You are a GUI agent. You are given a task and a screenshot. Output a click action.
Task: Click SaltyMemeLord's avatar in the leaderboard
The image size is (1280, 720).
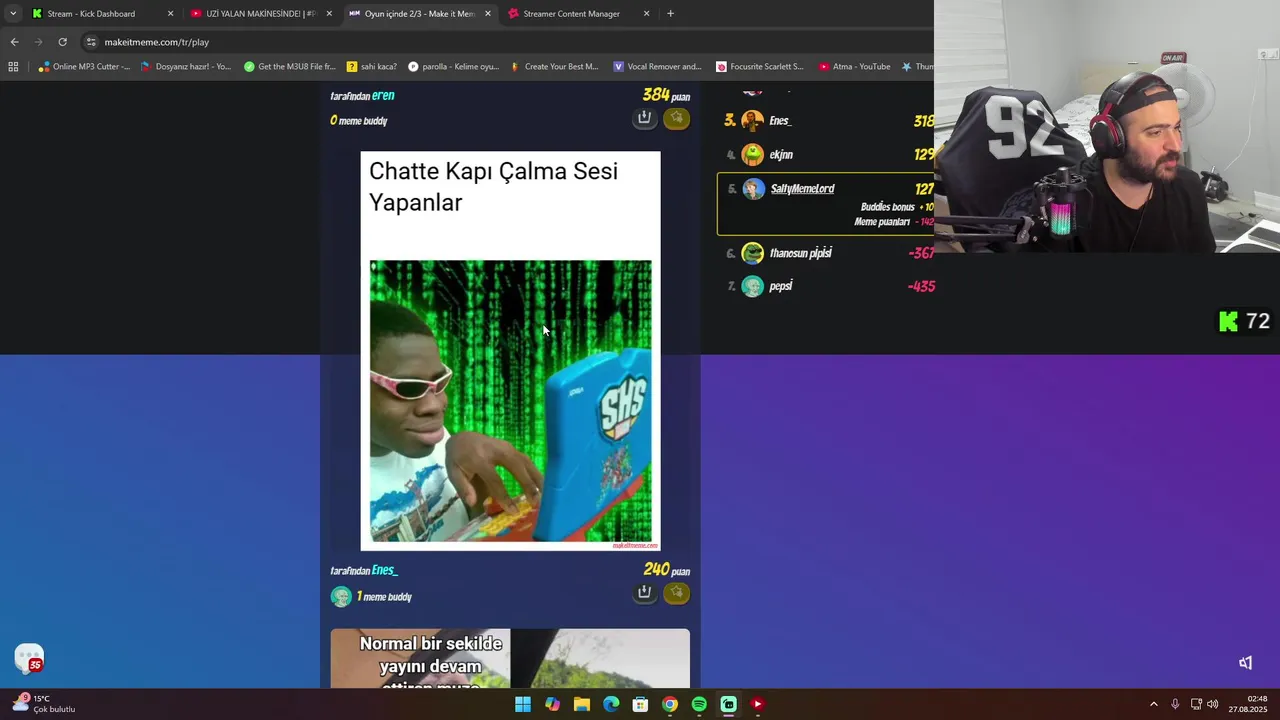click(753, 189)
